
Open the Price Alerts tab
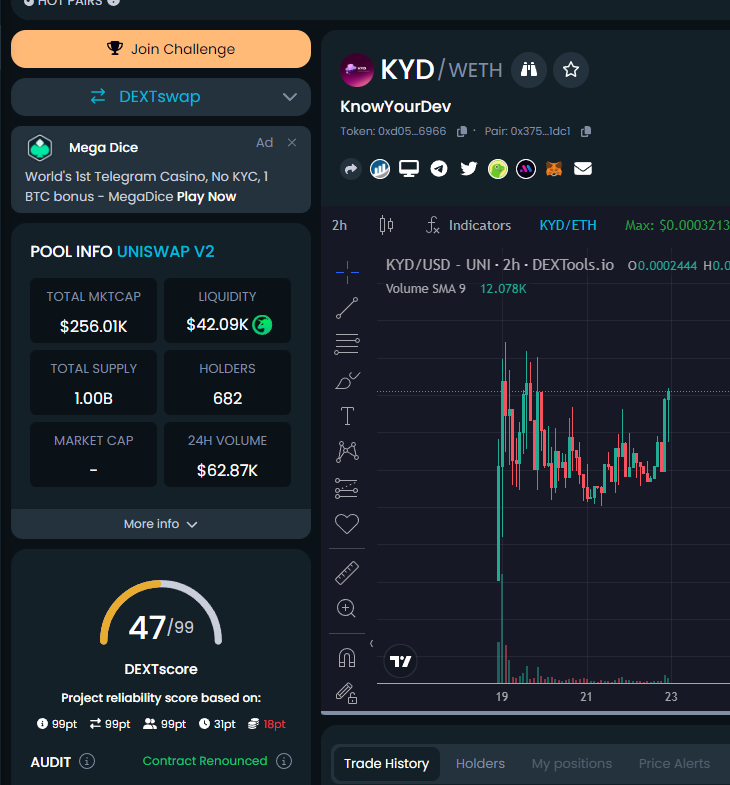coord(674,763)
